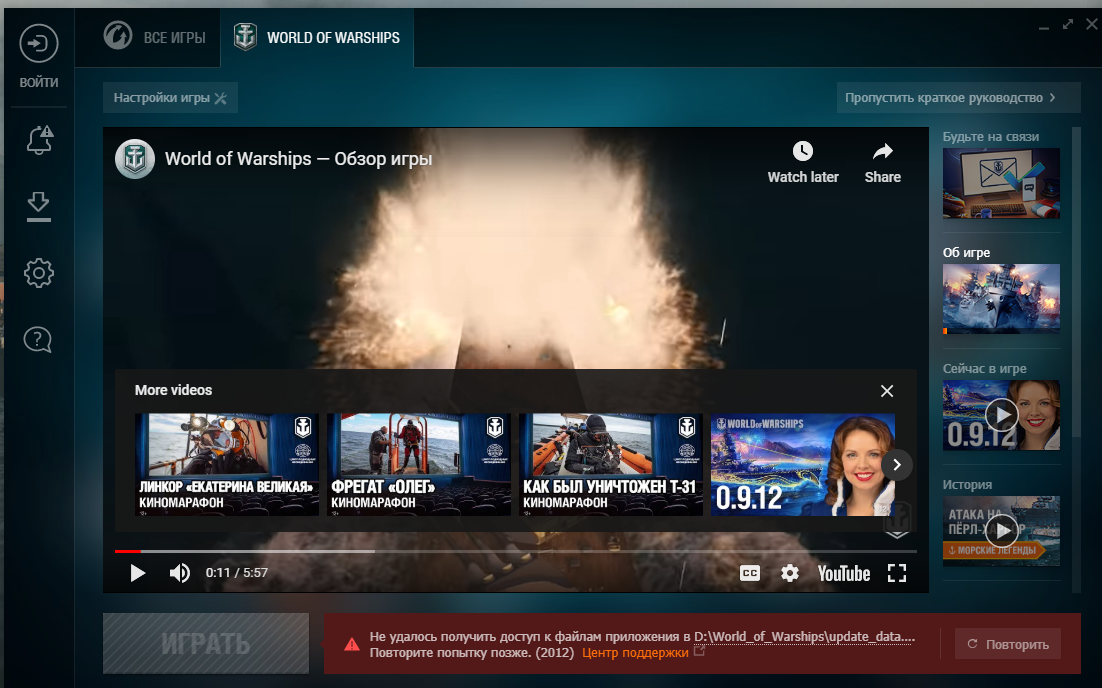Open Центр поддержки support link
The image size is (1102, 688).
(635, 653)
